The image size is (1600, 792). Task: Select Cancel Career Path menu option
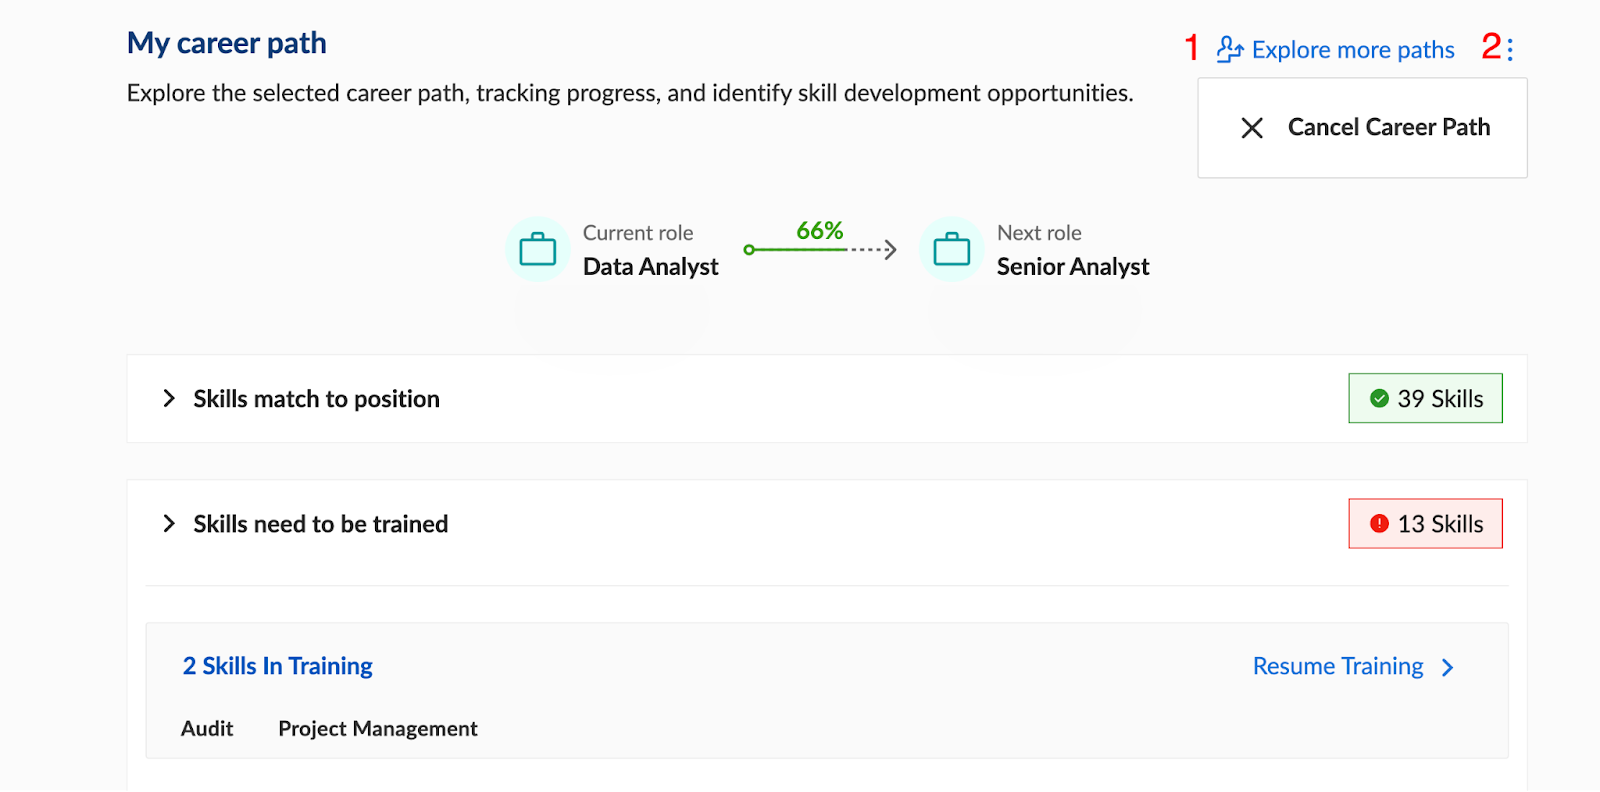tap(1362, 128)
